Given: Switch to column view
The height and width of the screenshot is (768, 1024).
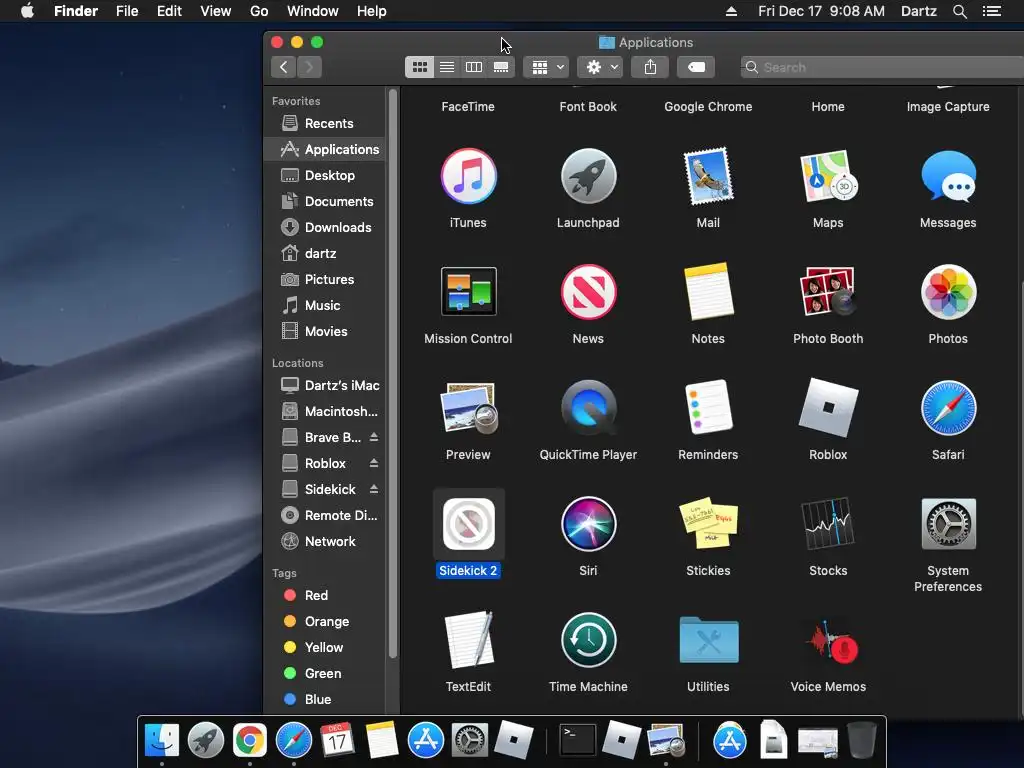Looking at the screenshot, I should pyautogui.click(x=474, y=67).
